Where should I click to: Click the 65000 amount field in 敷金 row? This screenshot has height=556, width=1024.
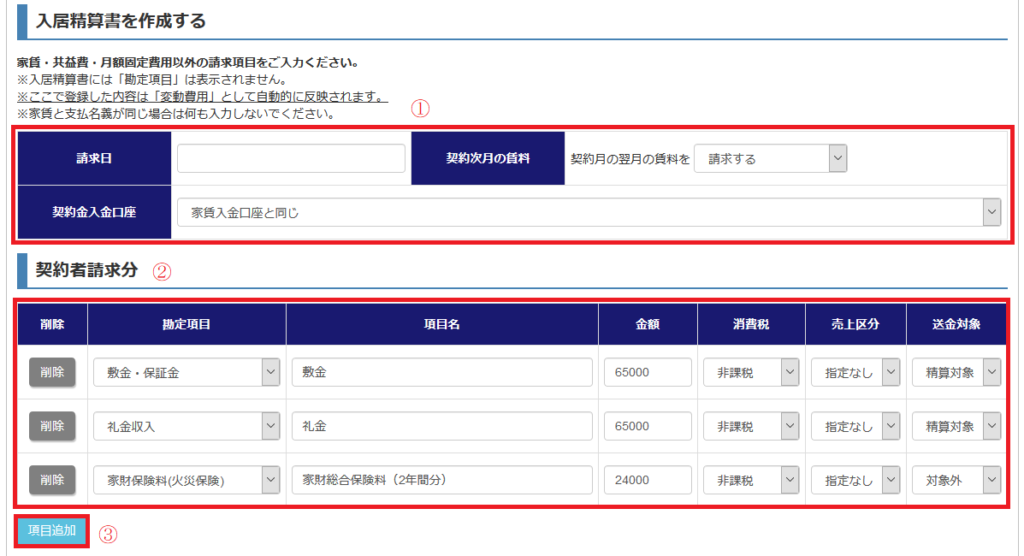(647, 372)
